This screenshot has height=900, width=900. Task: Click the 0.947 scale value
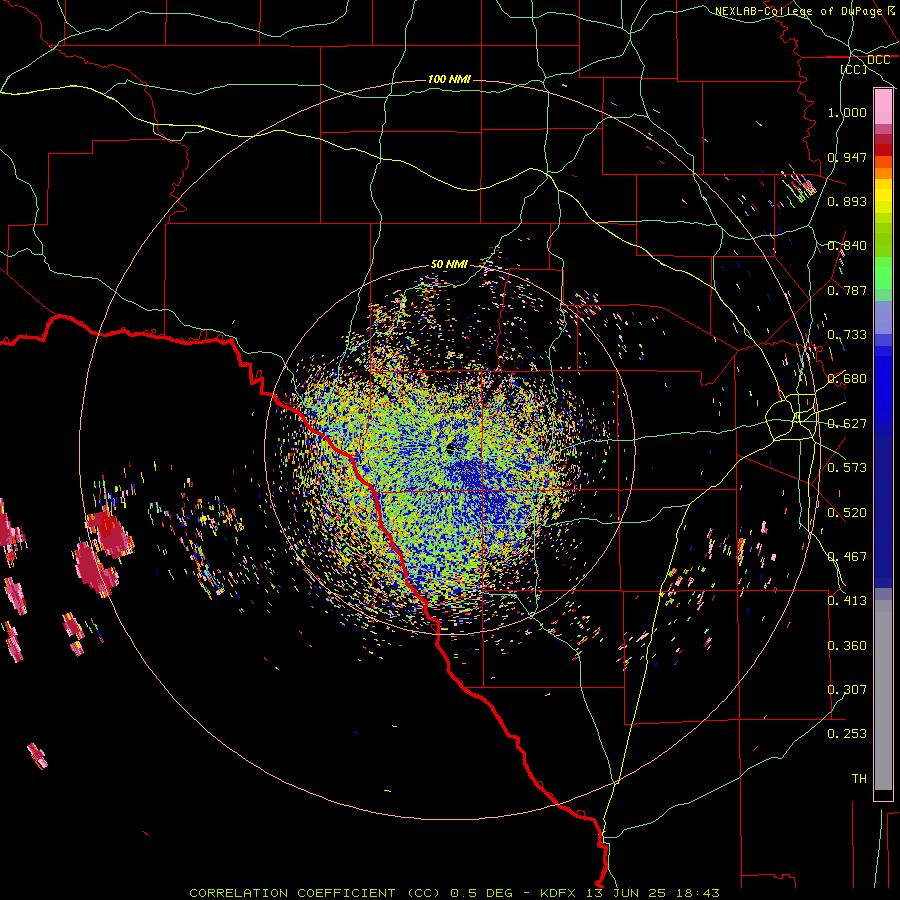point(847,157)
